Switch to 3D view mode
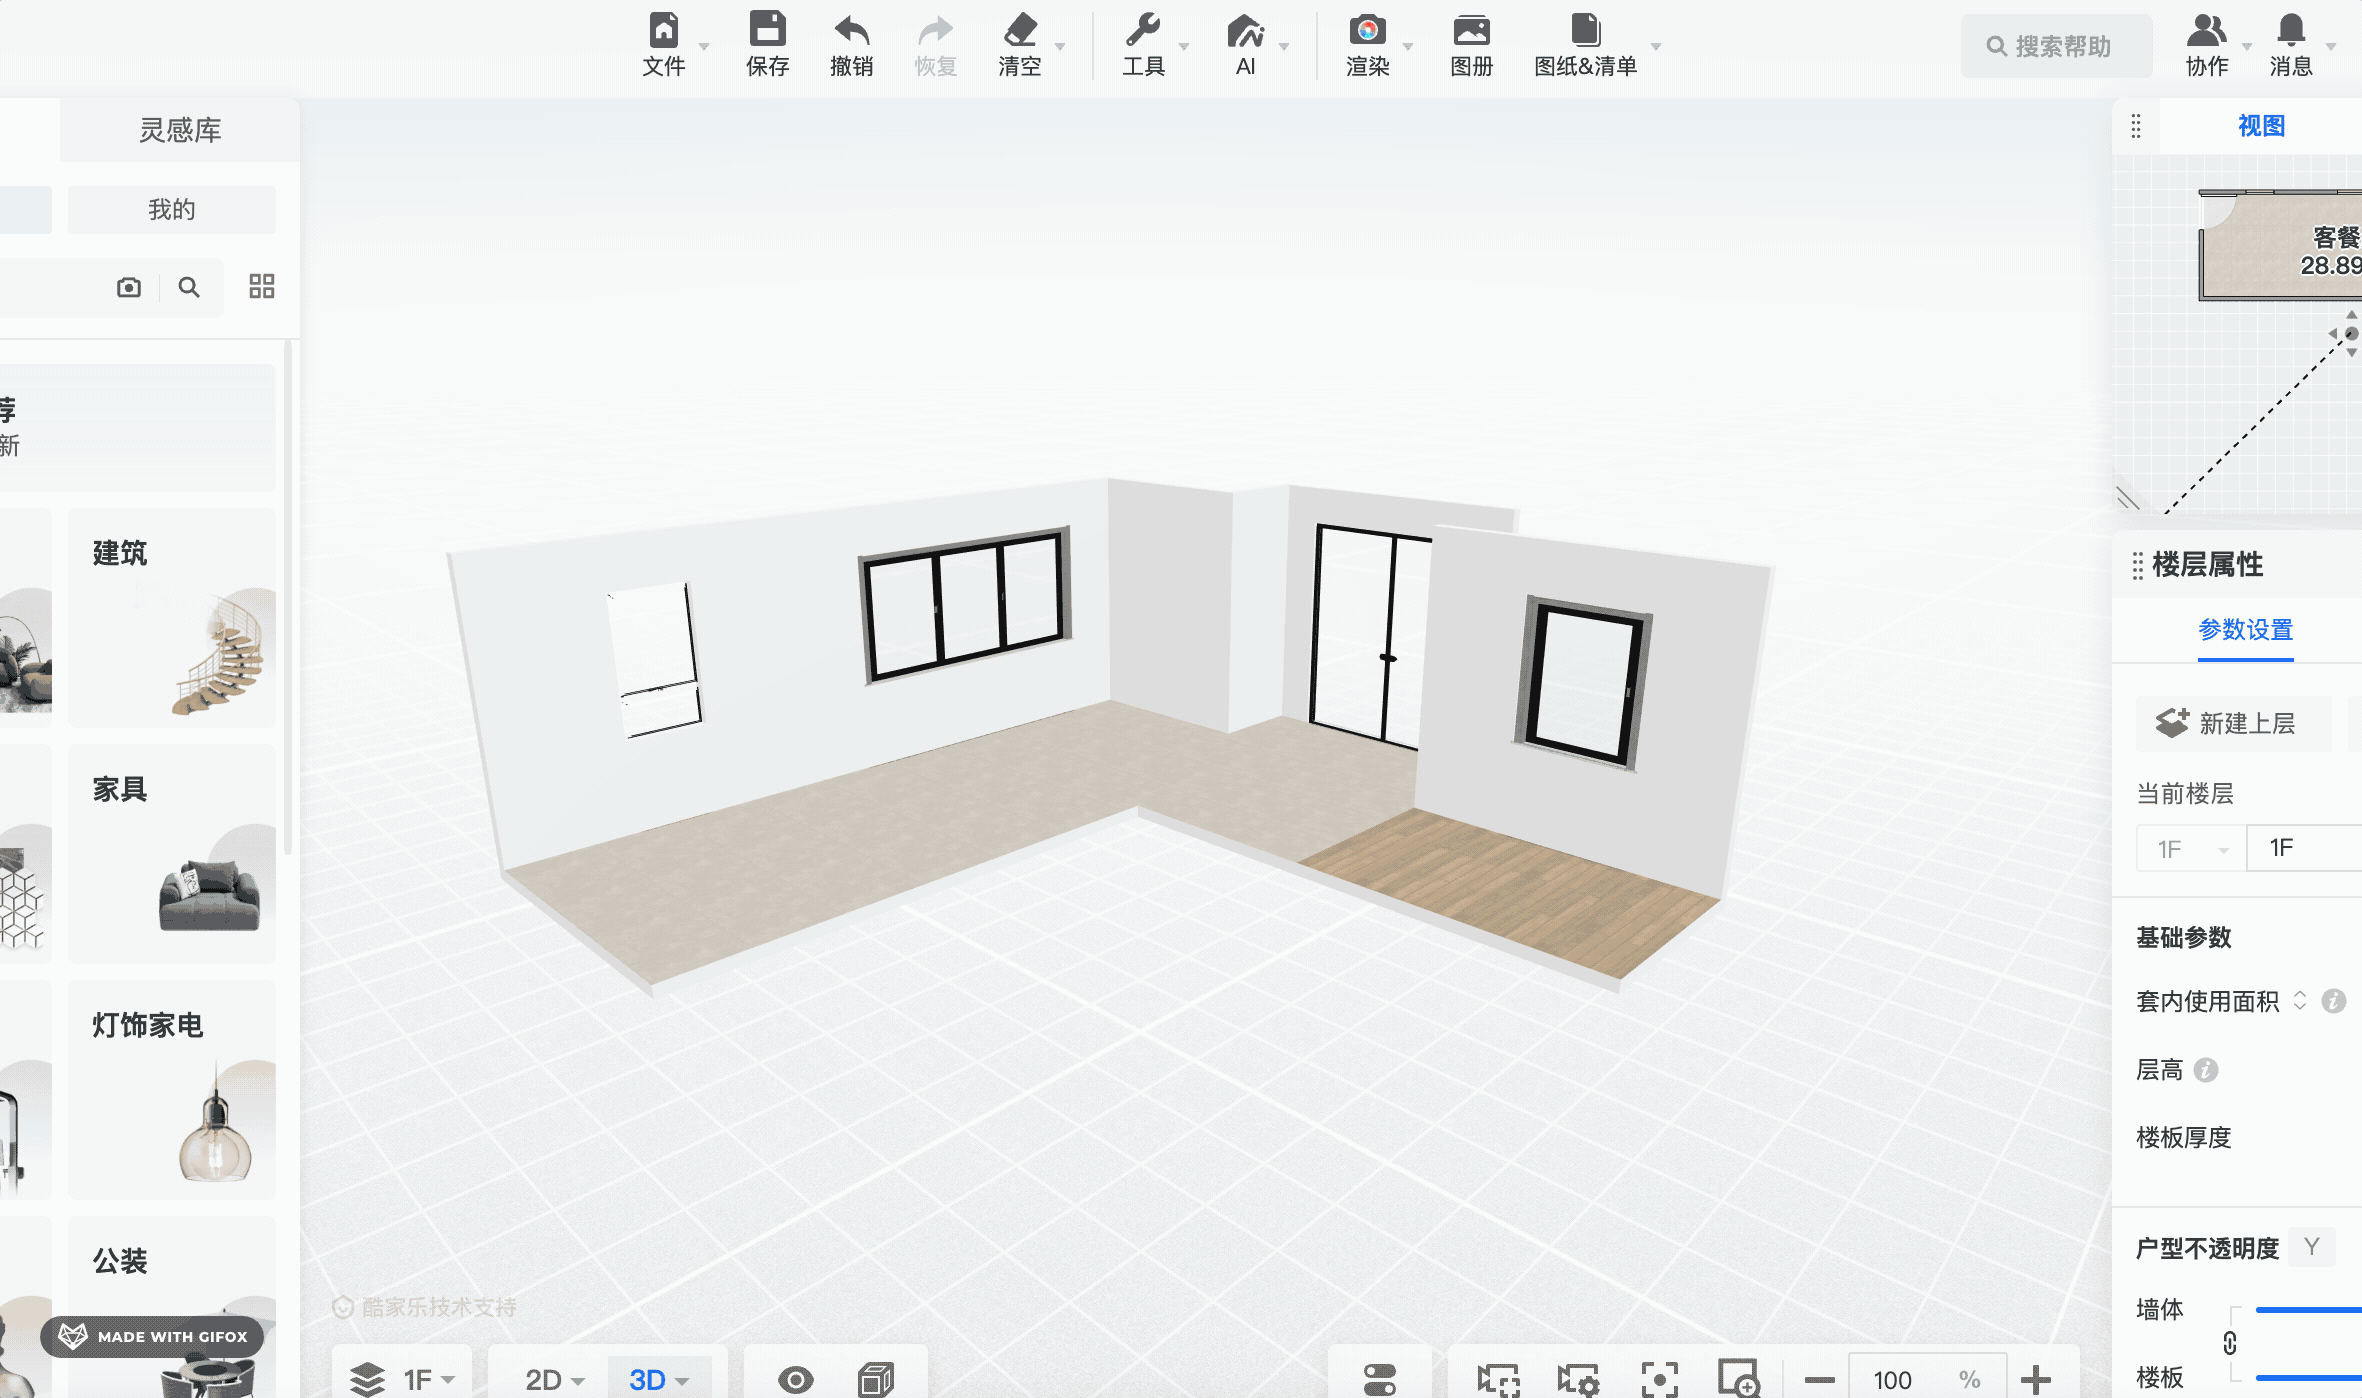 point(659,1380)
